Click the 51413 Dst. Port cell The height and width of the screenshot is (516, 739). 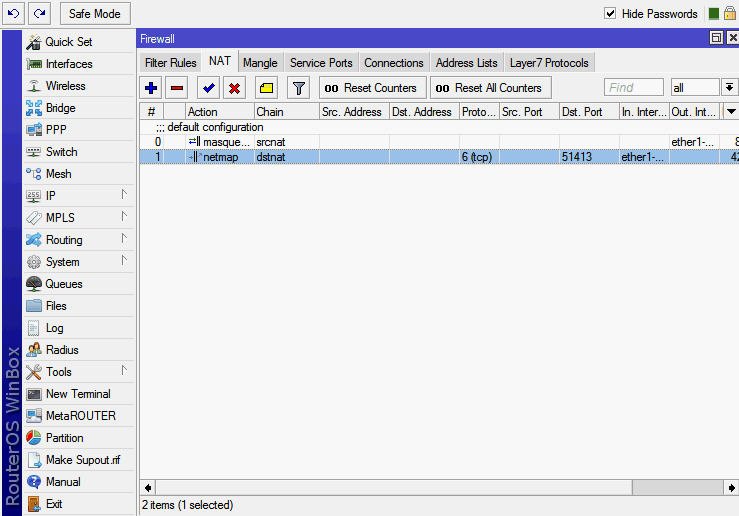[589, 157]
